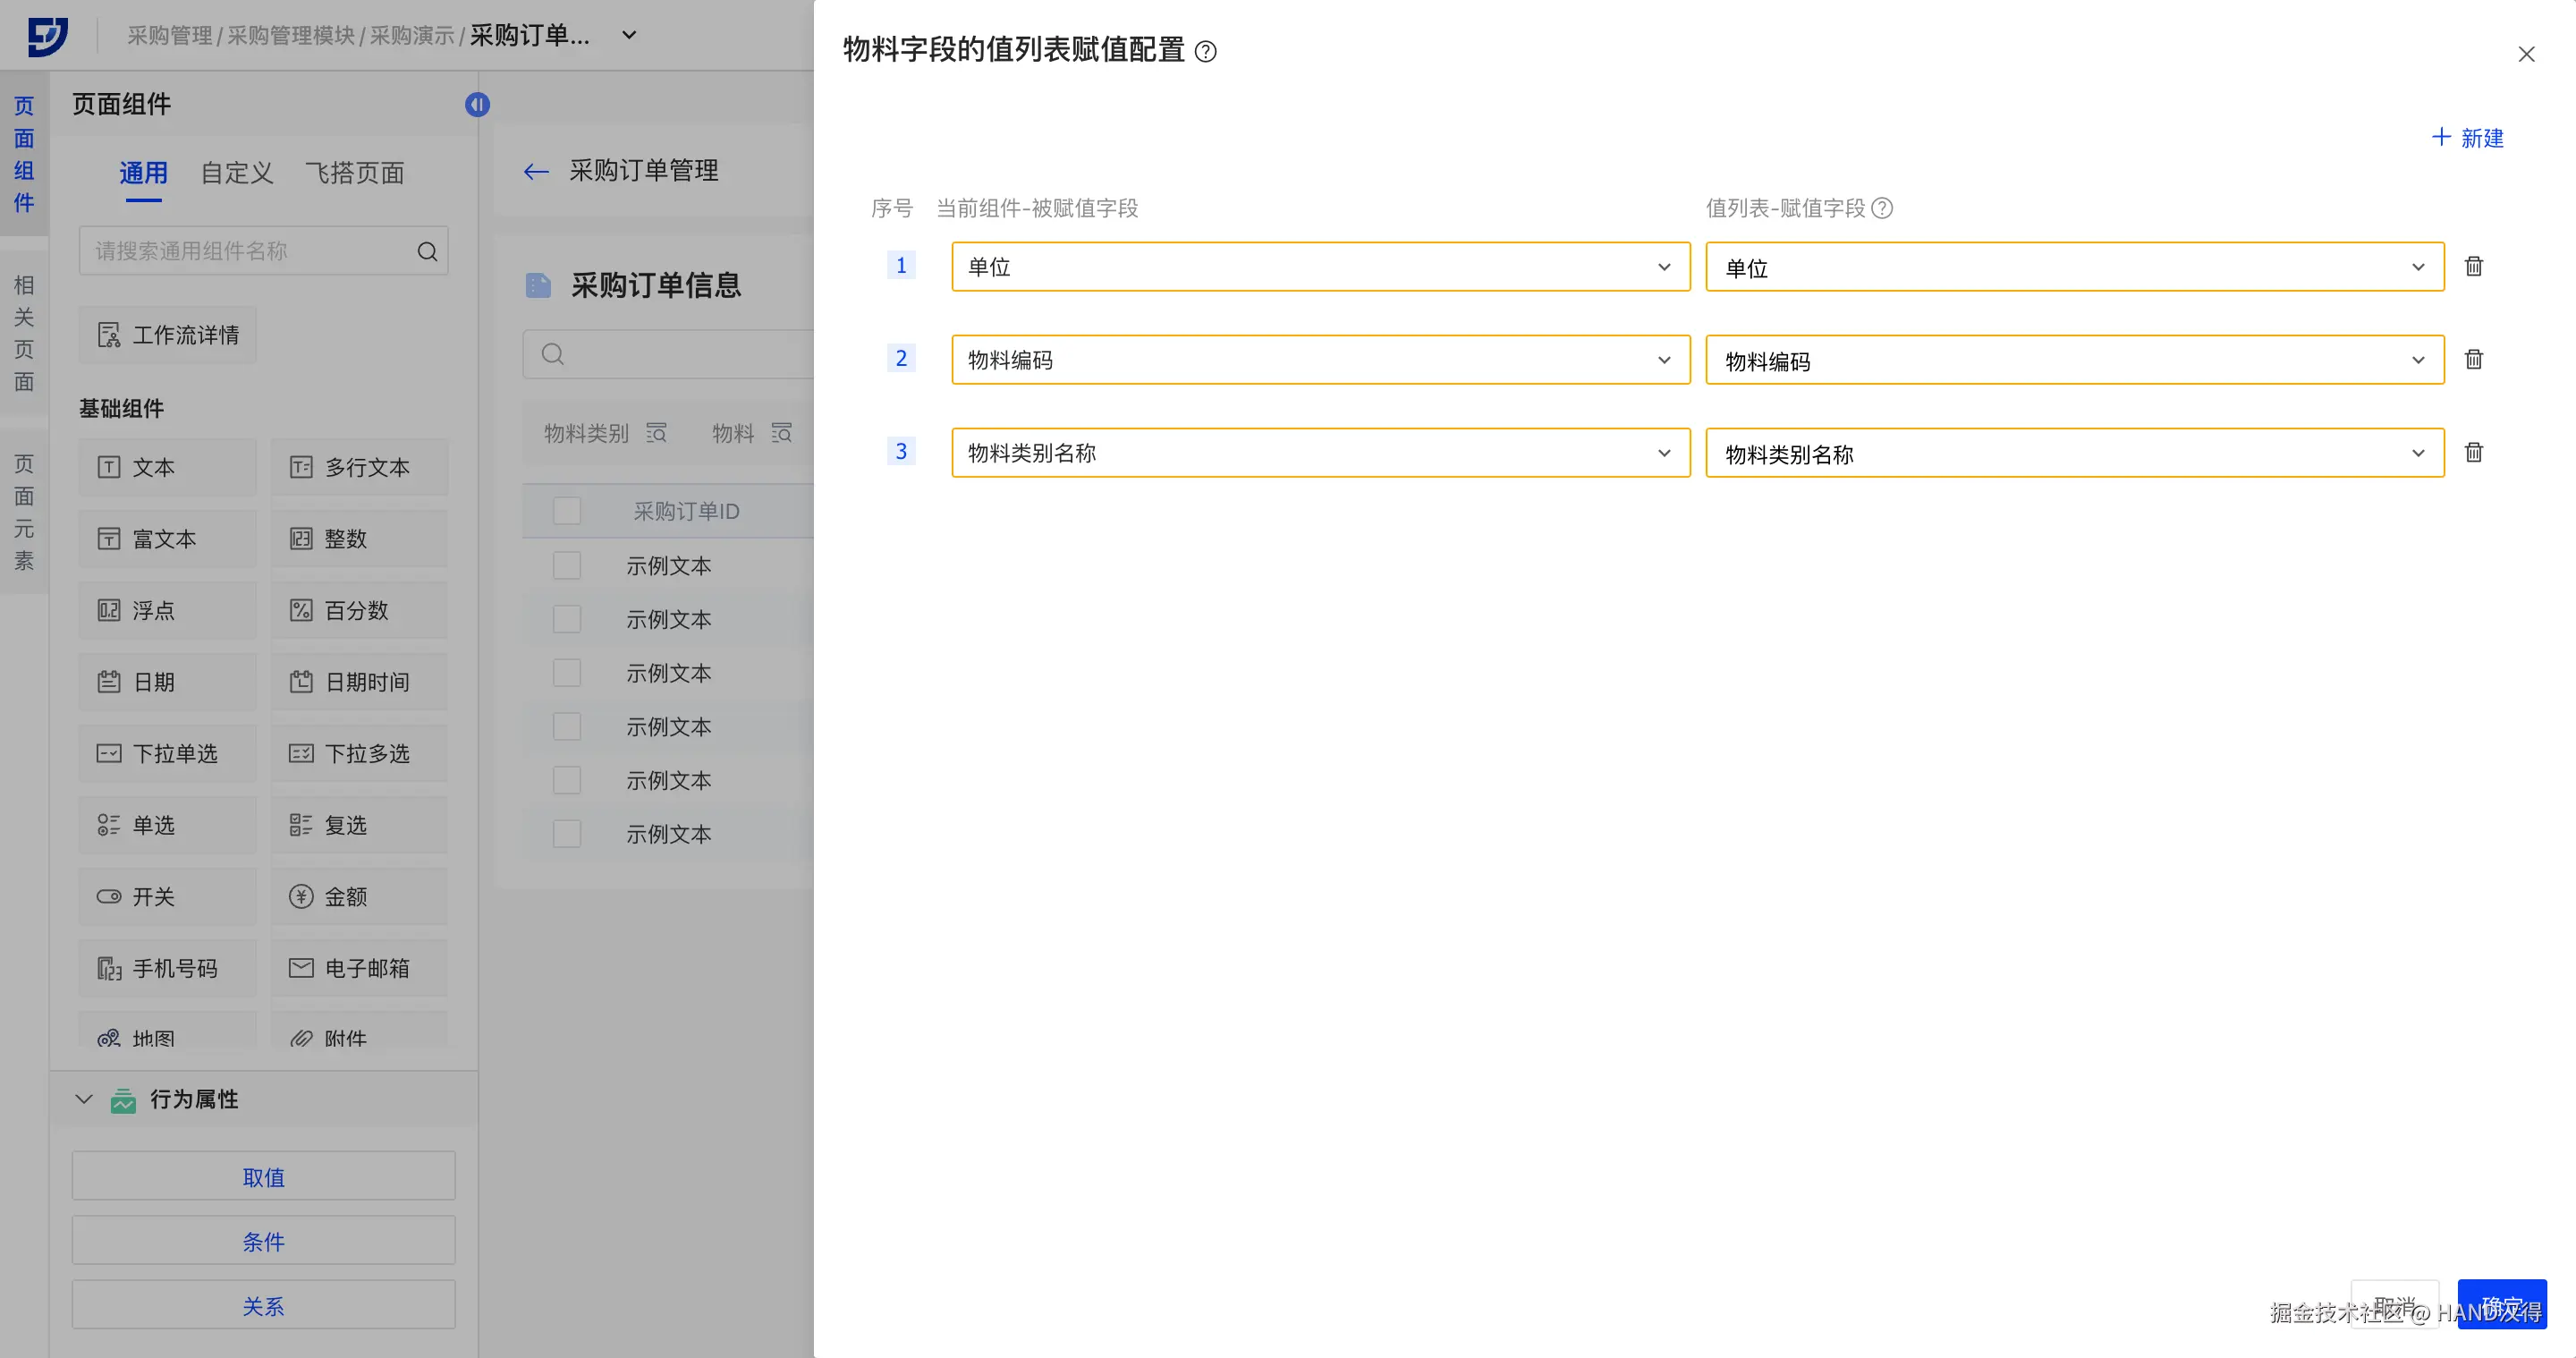
Task: Delete row 1 with trash icon
Action: click(2473, 266)
